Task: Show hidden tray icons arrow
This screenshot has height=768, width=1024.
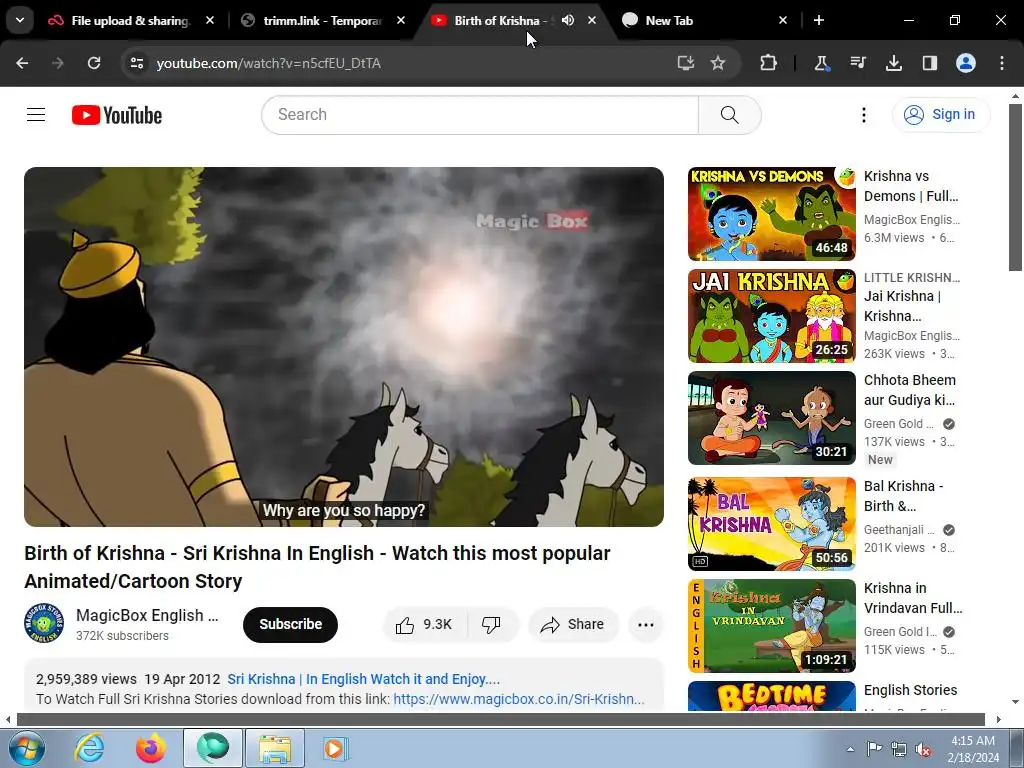Action: point(850,749)
